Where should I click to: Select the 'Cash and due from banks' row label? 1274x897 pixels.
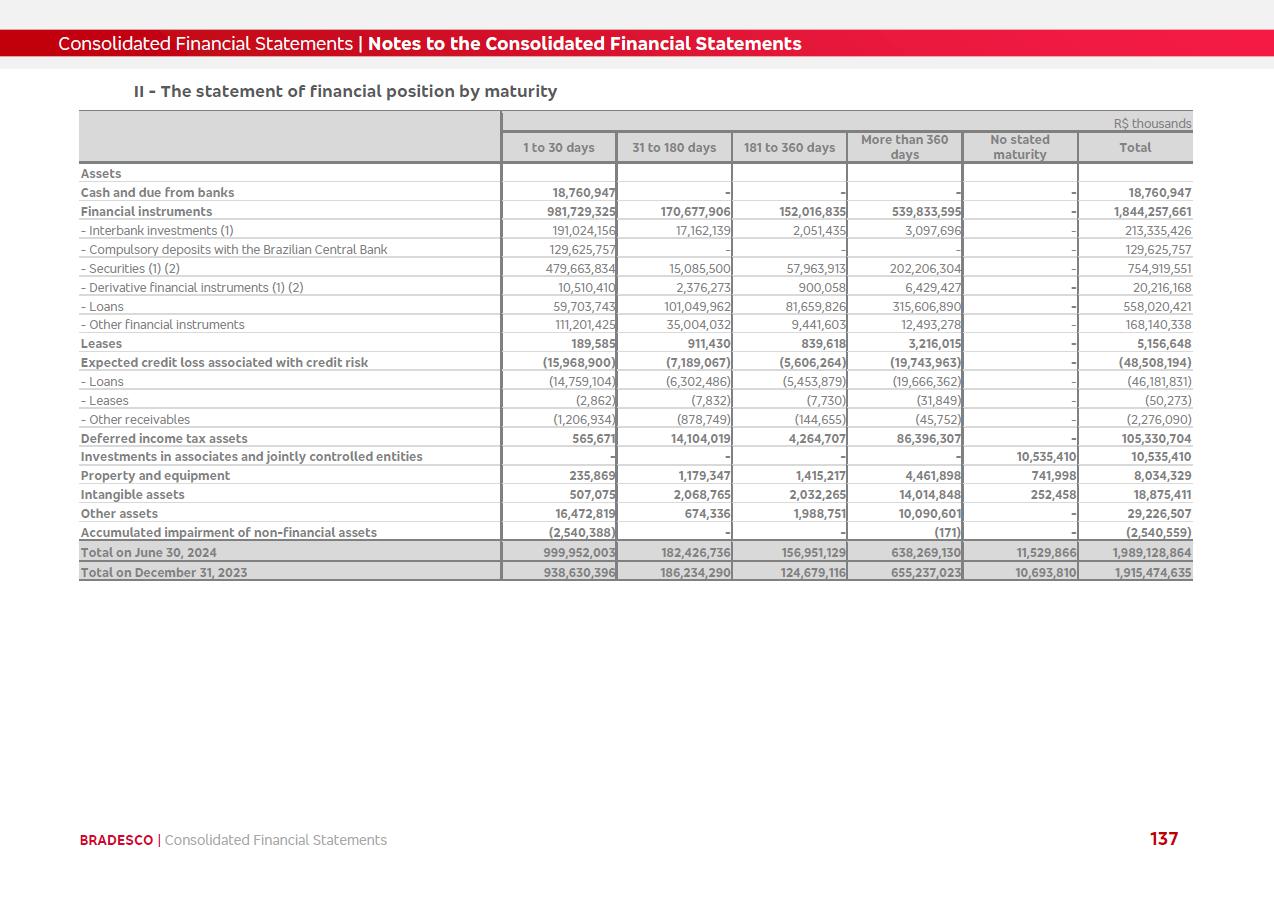[157, 193]
